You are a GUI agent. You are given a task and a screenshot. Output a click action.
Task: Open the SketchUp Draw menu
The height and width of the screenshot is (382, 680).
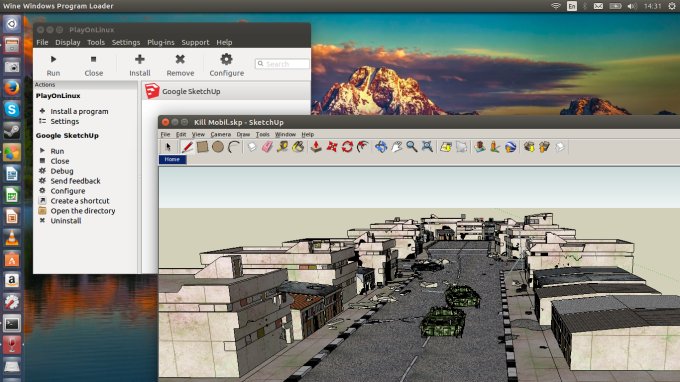(243, 134)
